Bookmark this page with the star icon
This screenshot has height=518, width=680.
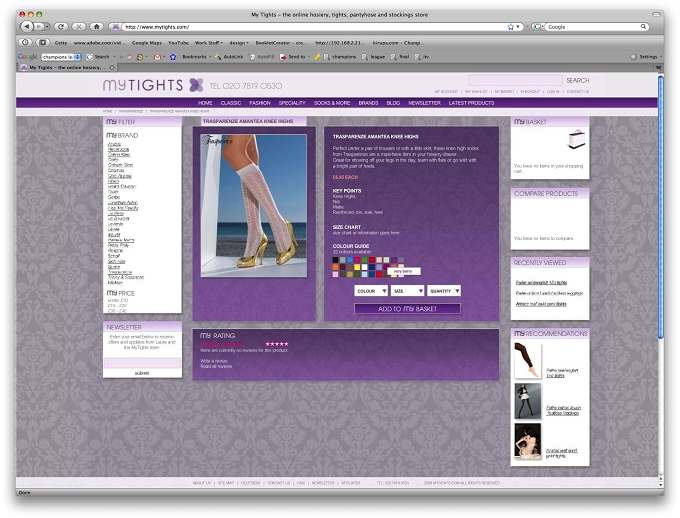(510, 27)
